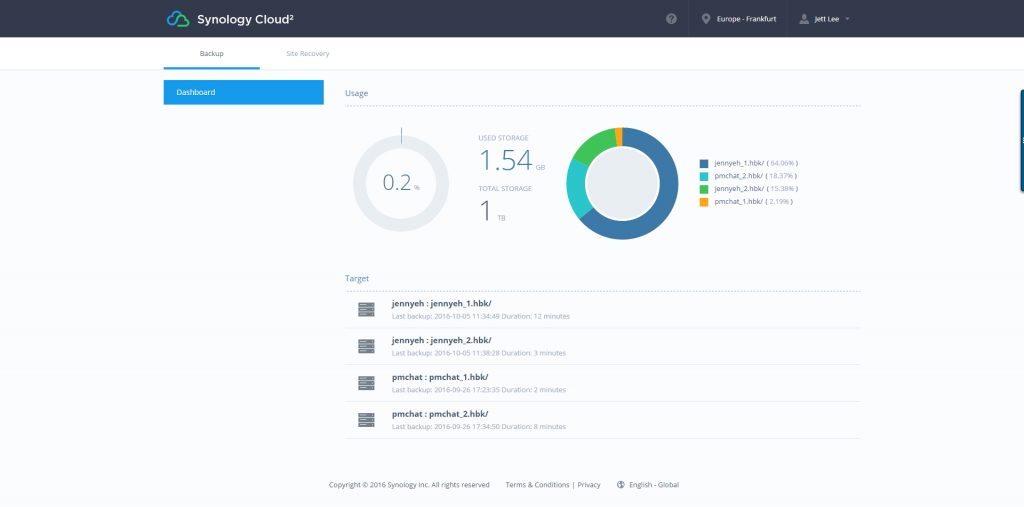Select Dashboard in the sidebar
This screenshot has height=507, width=1024.
click(244, 92)
